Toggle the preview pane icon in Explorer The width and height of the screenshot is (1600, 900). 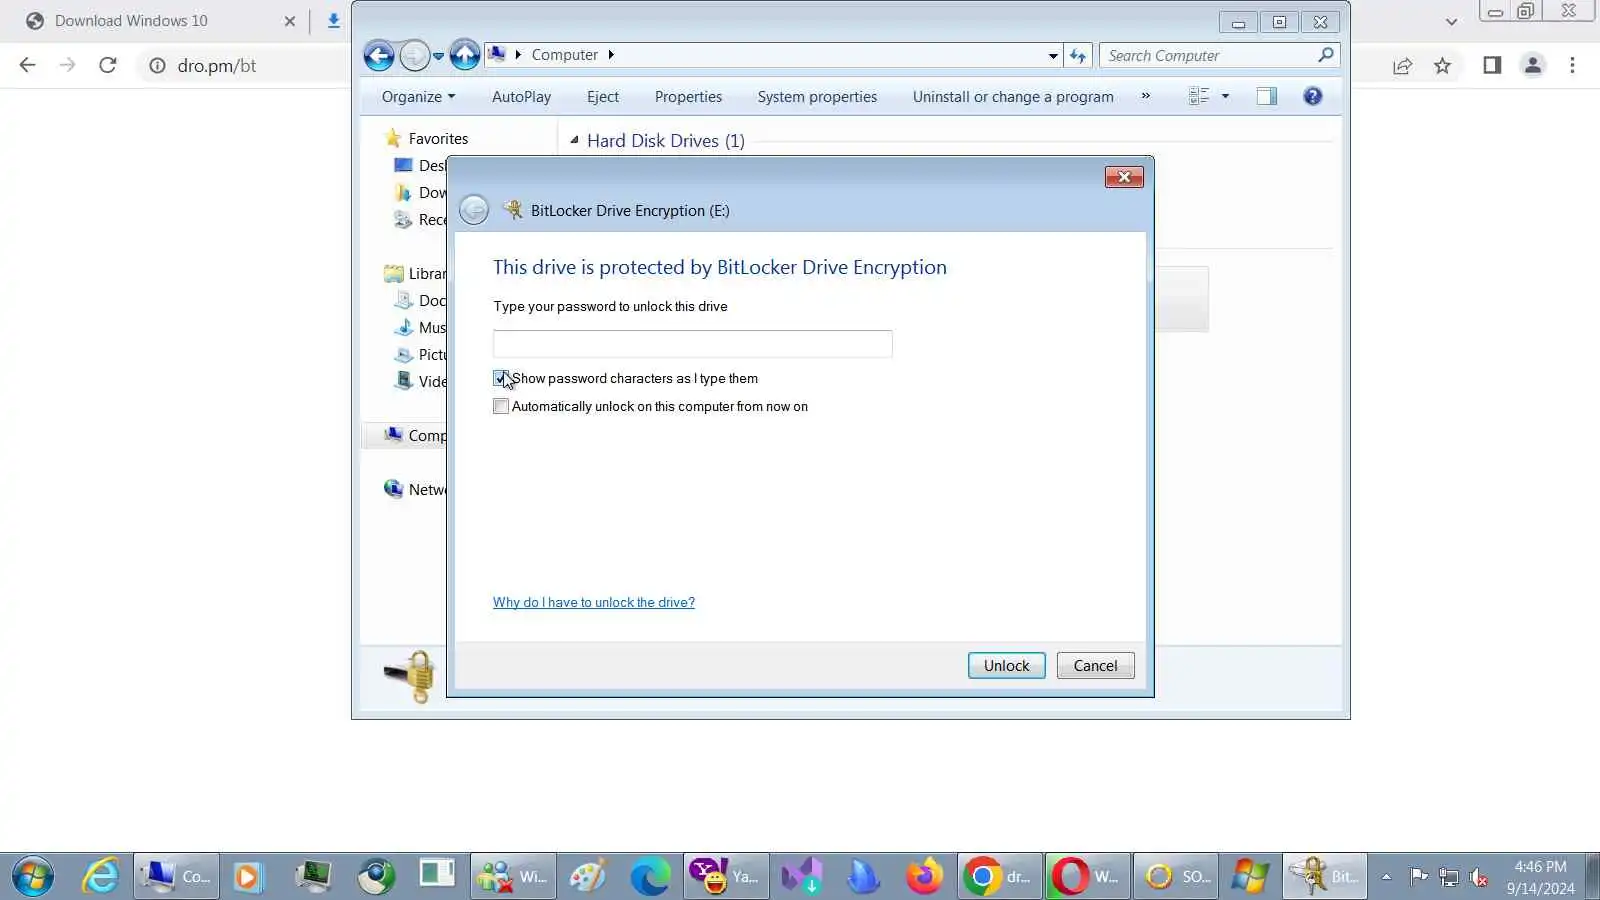(x=1267, y=96)
